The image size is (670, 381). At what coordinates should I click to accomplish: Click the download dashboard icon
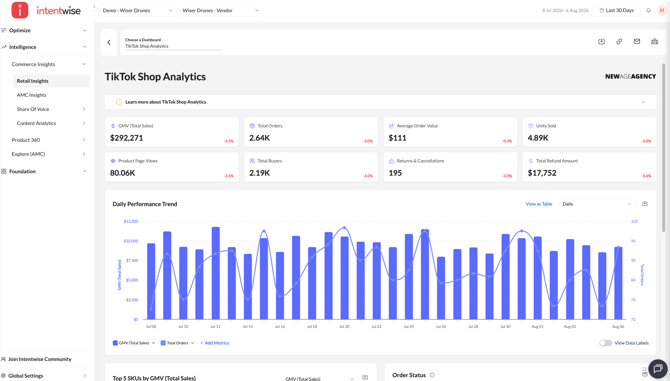click(601, 41)
